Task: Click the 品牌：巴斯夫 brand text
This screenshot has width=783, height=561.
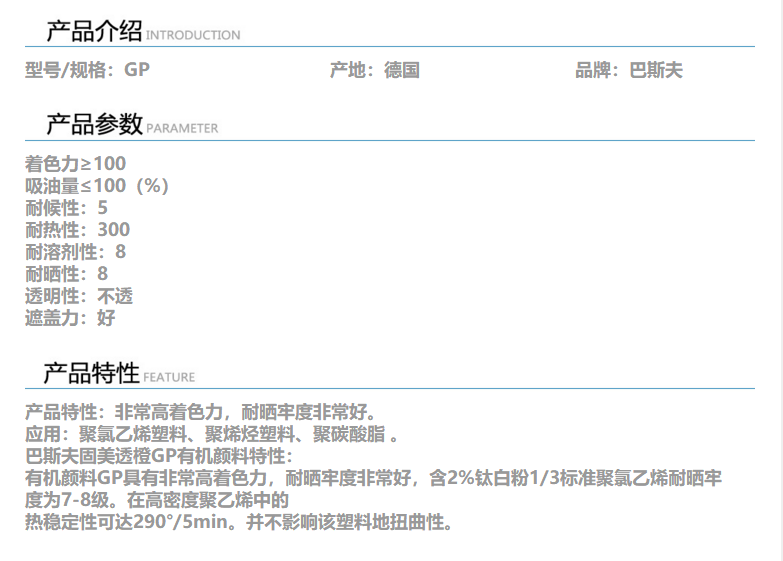Action: 628,71
